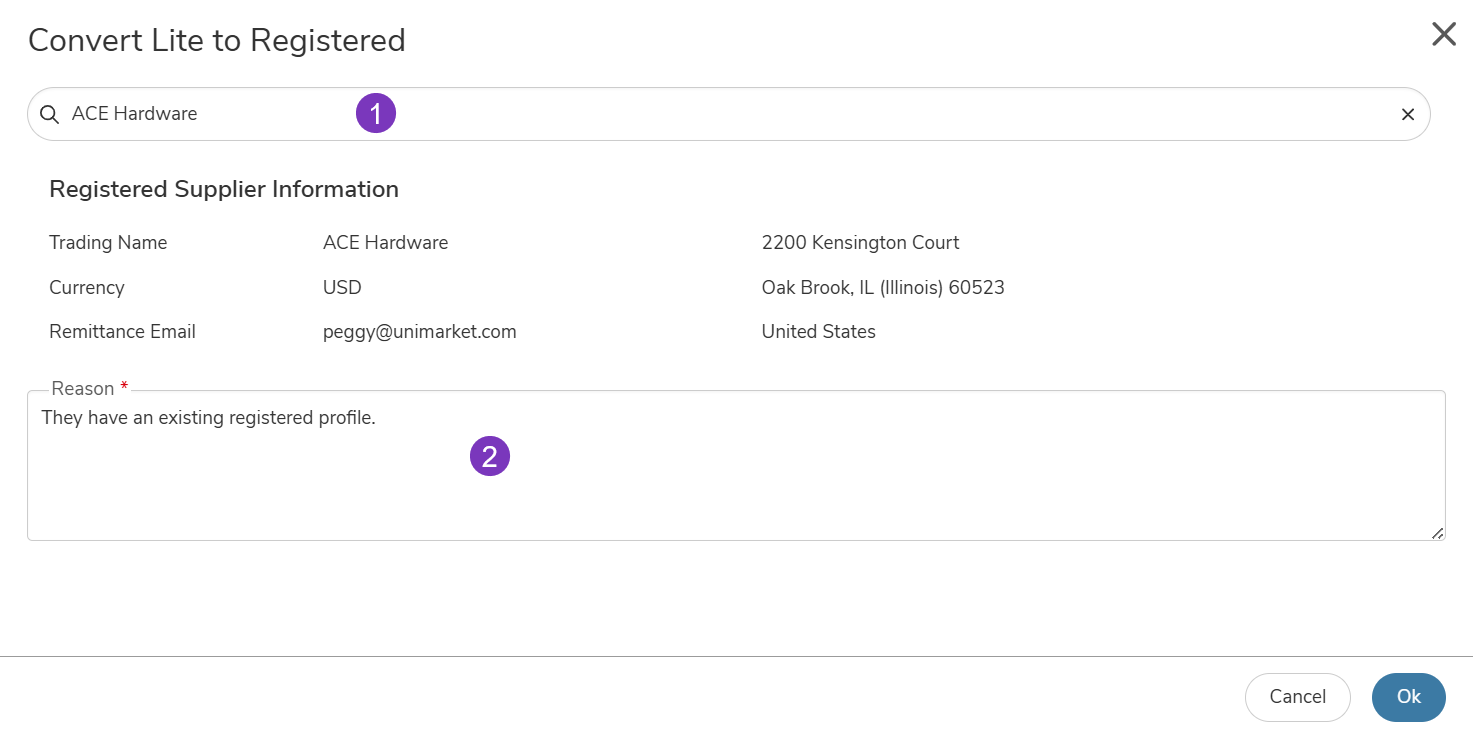Click the Oak Brook, IL address line
Screen dimensions: 1473x731
[882, 288]
